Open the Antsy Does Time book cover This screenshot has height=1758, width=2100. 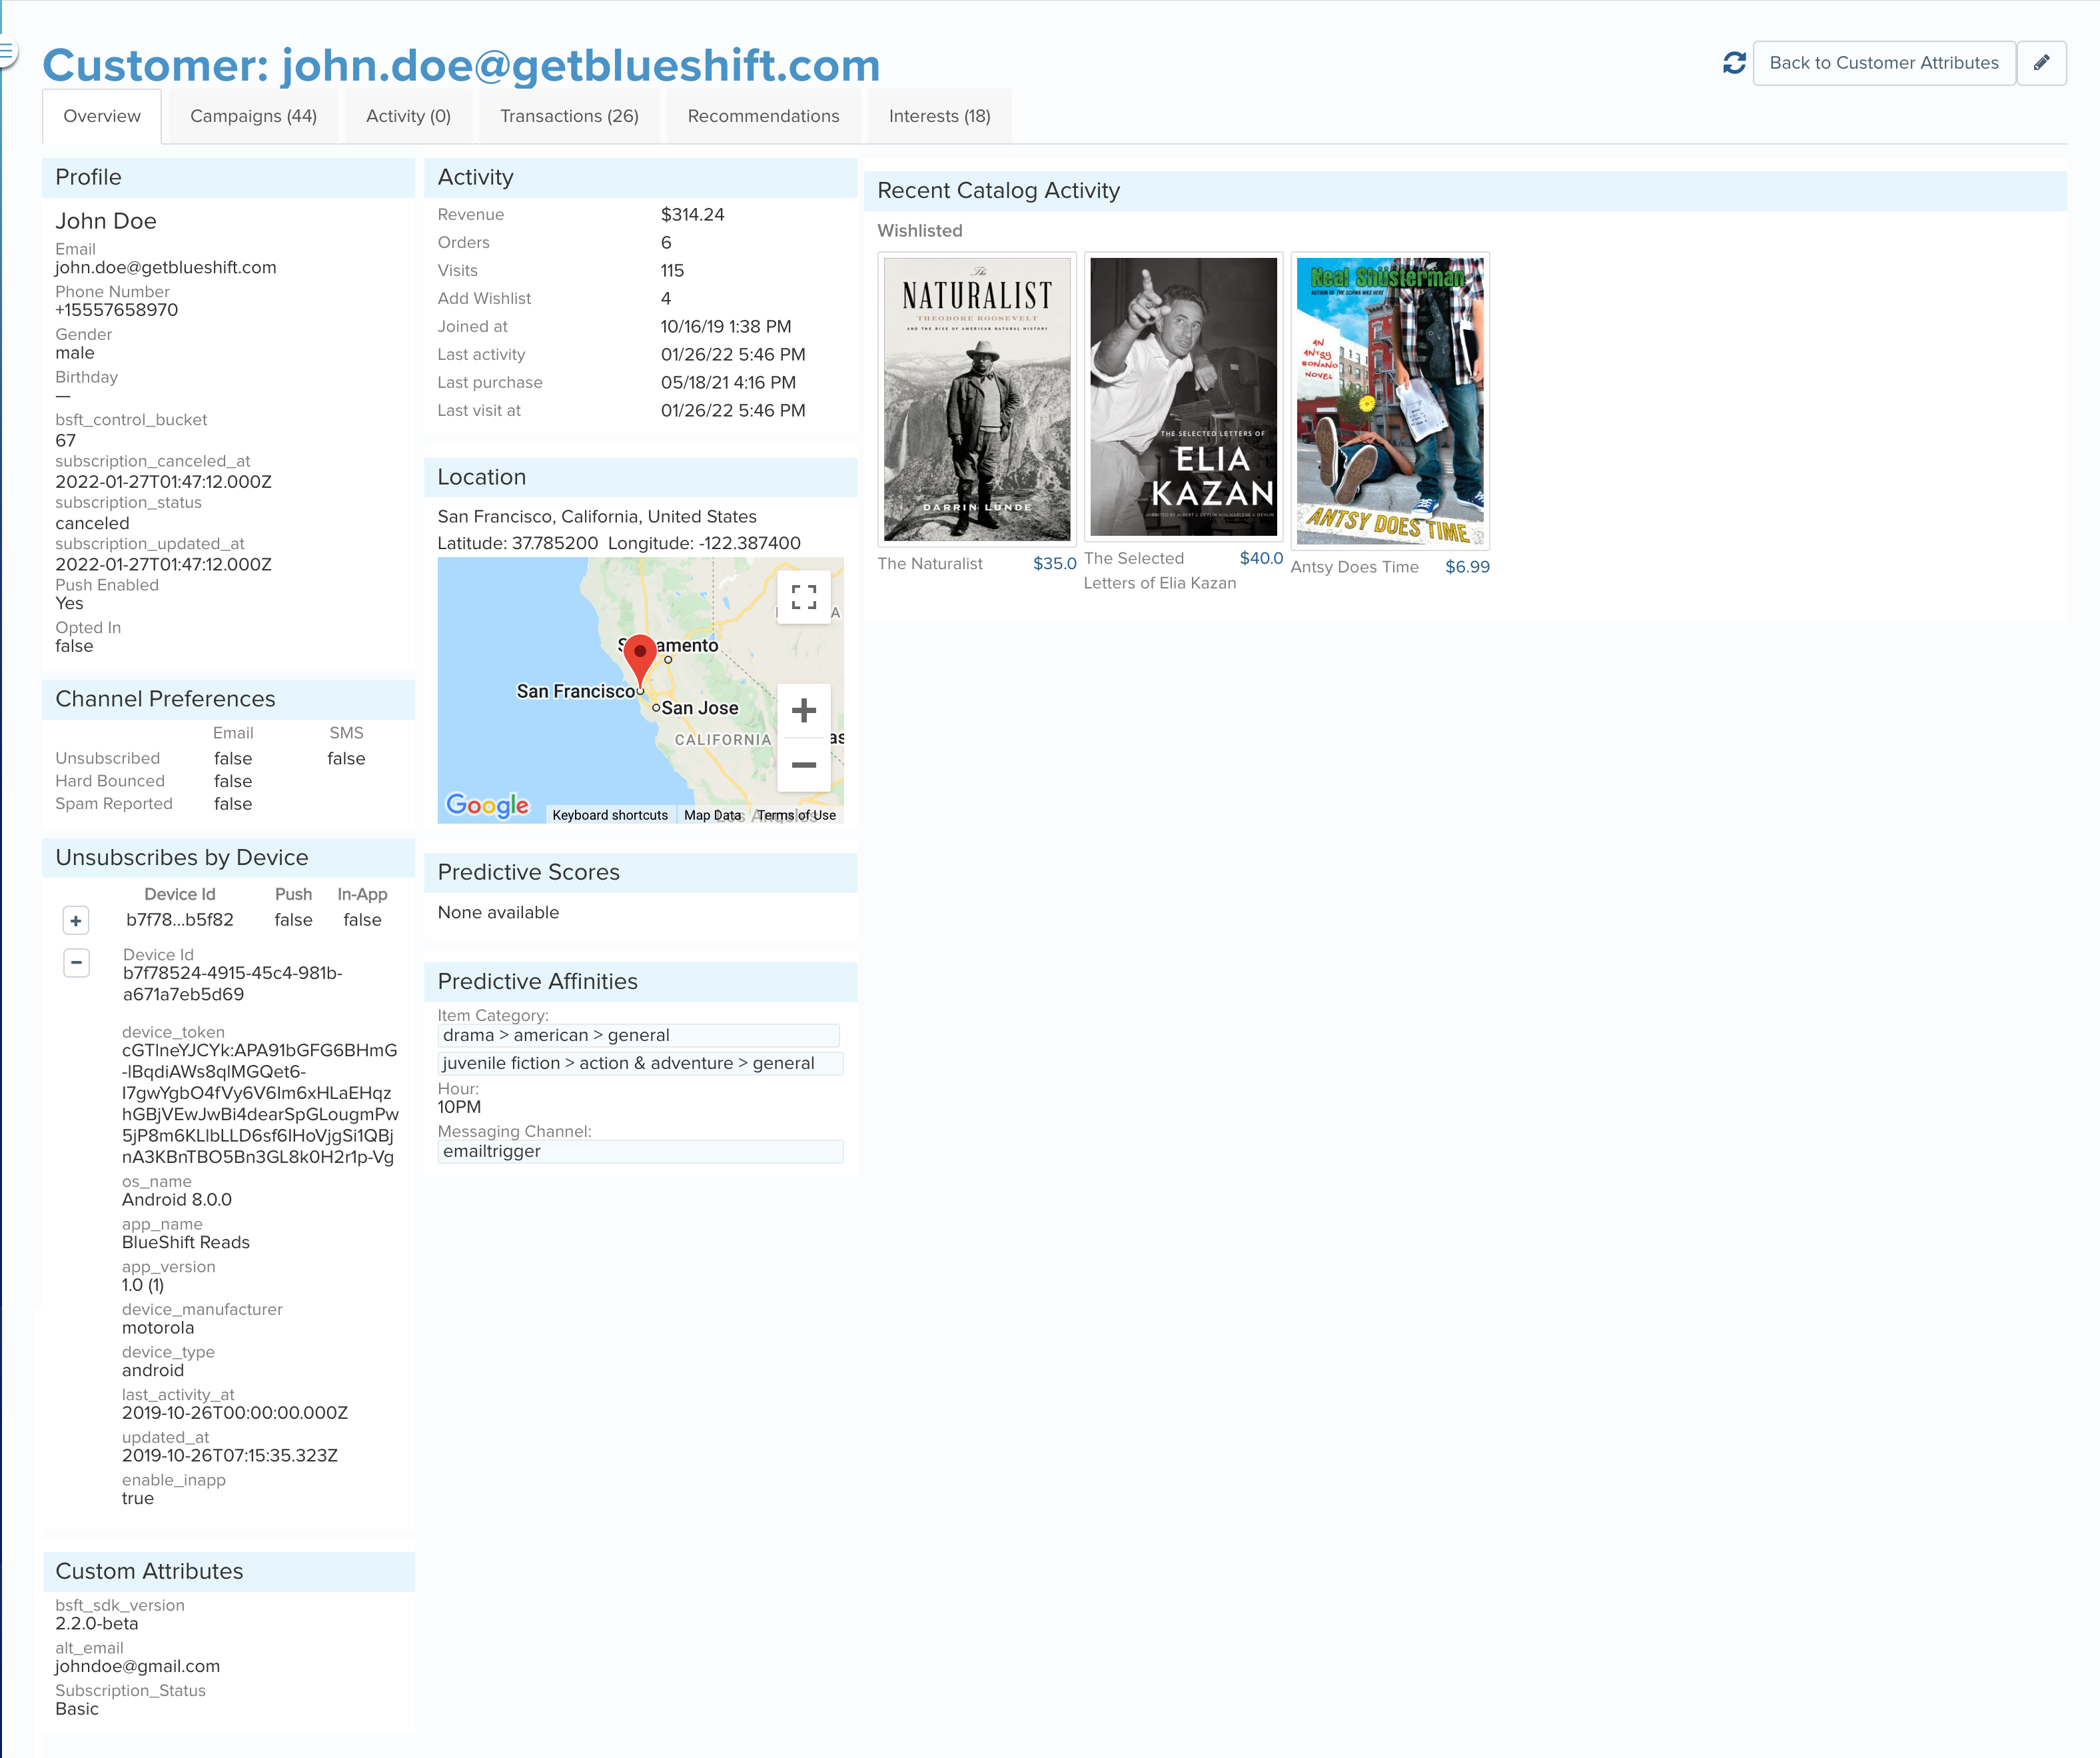[1390, 401]
